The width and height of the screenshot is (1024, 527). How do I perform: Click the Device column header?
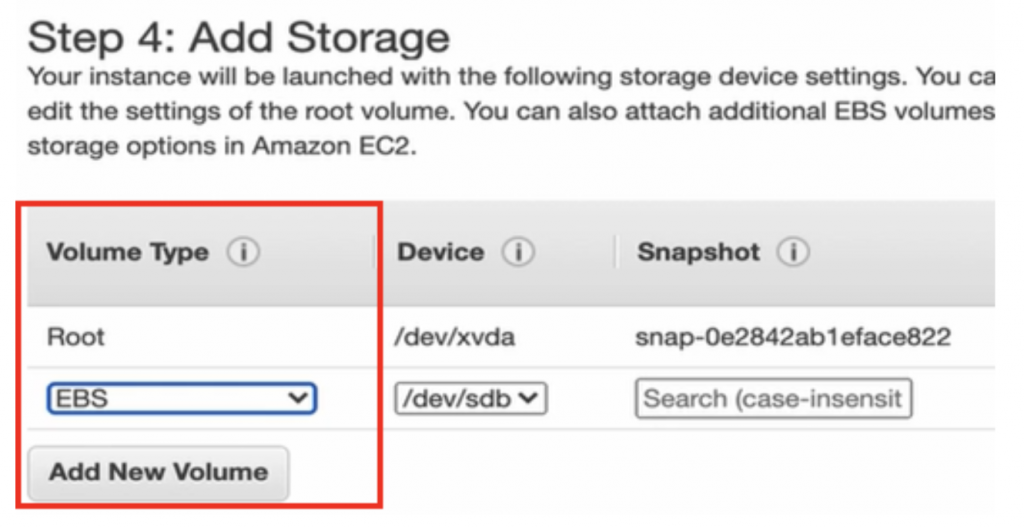click(x=441, y=254)
